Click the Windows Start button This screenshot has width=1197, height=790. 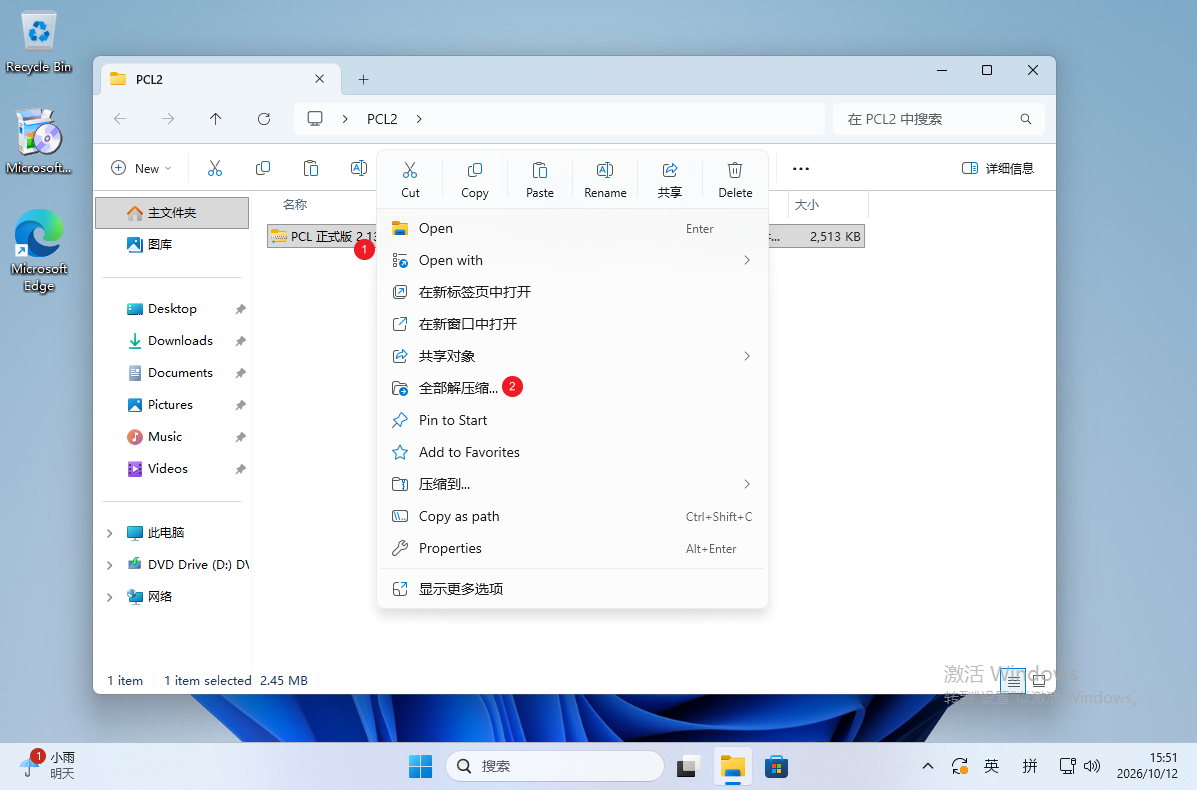pos(420,766)
